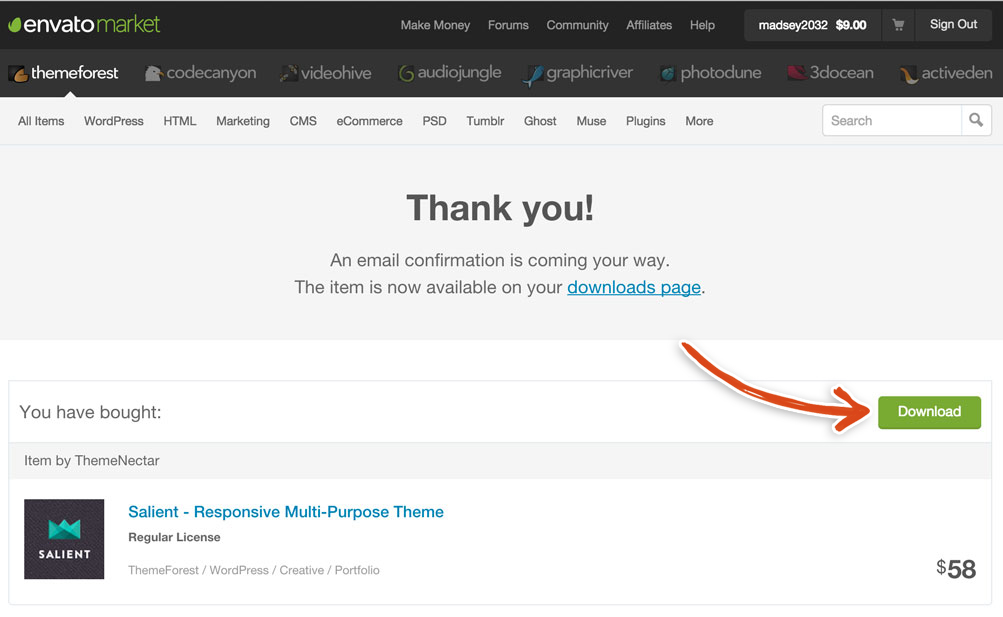The width and height of the screenshot is (1003, 617).
Task: Open the Marketing category
Action: click(243, 121)
